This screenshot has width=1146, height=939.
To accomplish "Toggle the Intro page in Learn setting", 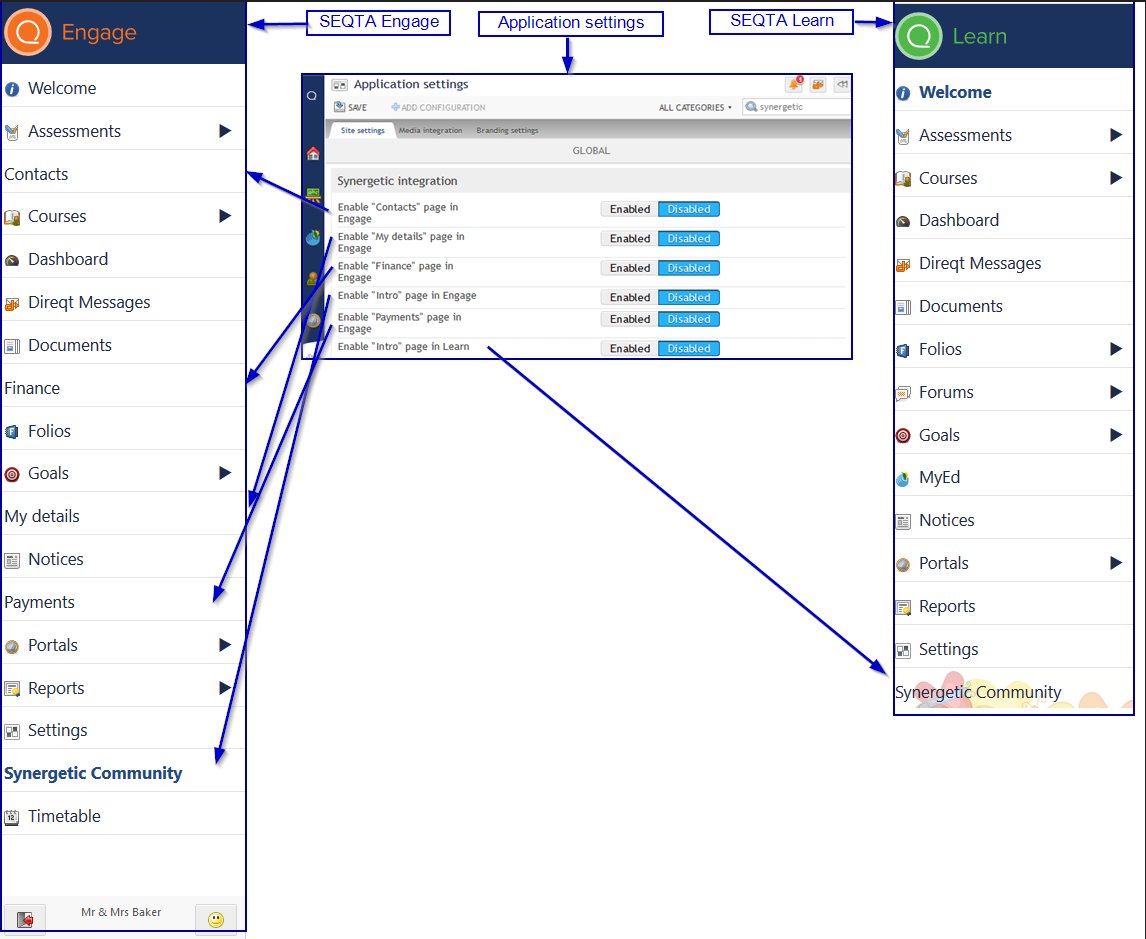I will (x=688, y=348).
